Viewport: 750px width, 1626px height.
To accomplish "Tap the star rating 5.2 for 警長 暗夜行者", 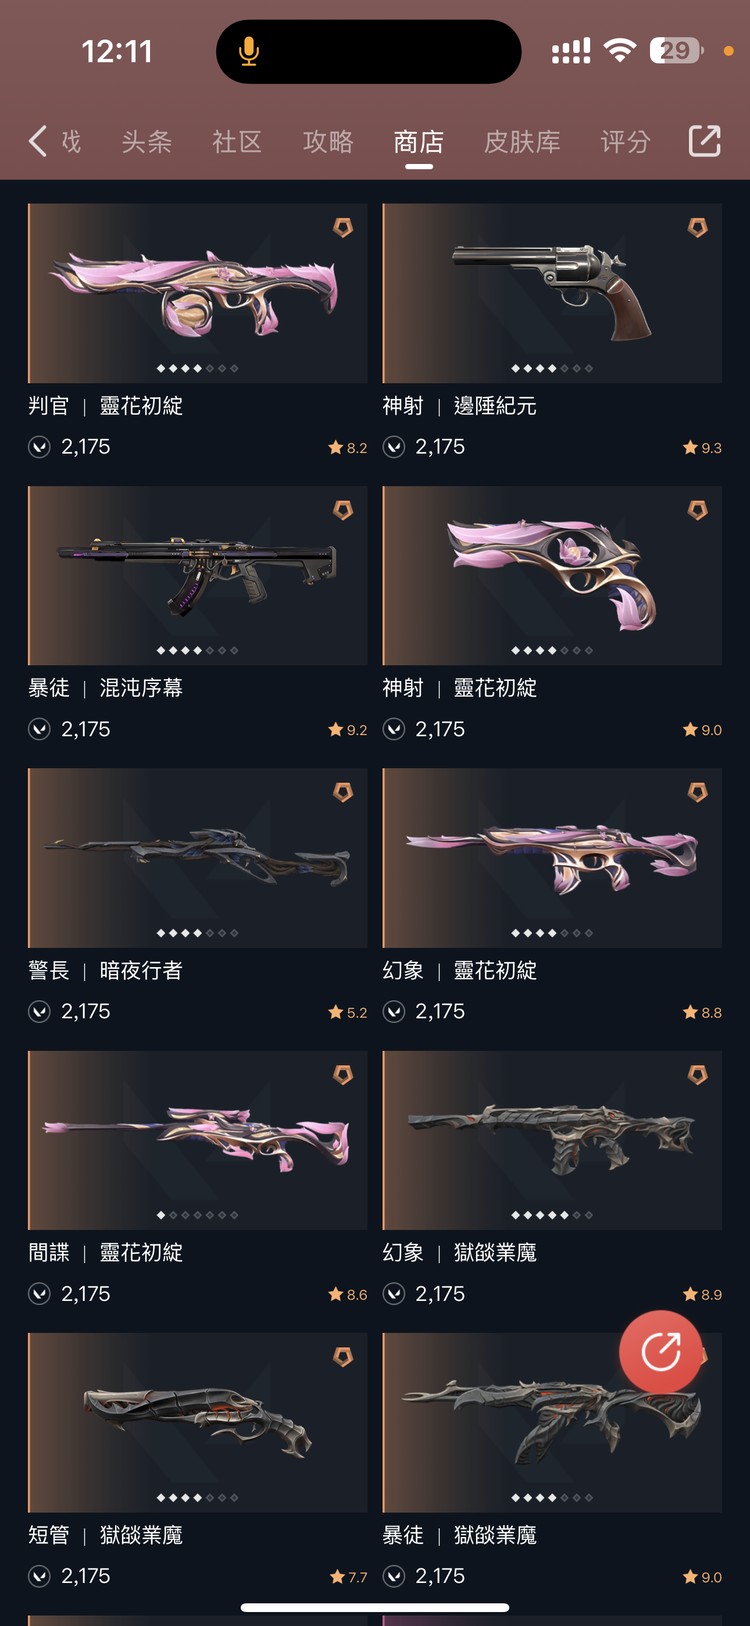I will [348, 1012].
